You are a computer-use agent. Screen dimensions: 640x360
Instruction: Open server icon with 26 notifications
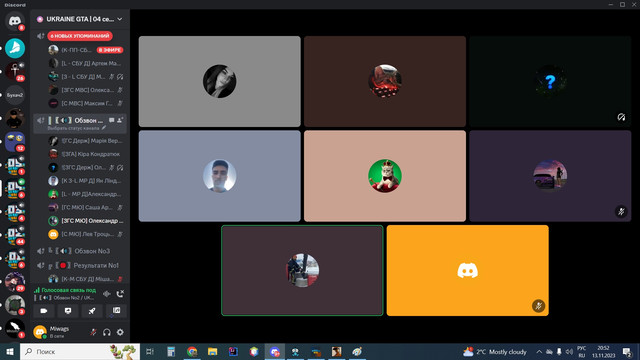click(x=15, y=71)
